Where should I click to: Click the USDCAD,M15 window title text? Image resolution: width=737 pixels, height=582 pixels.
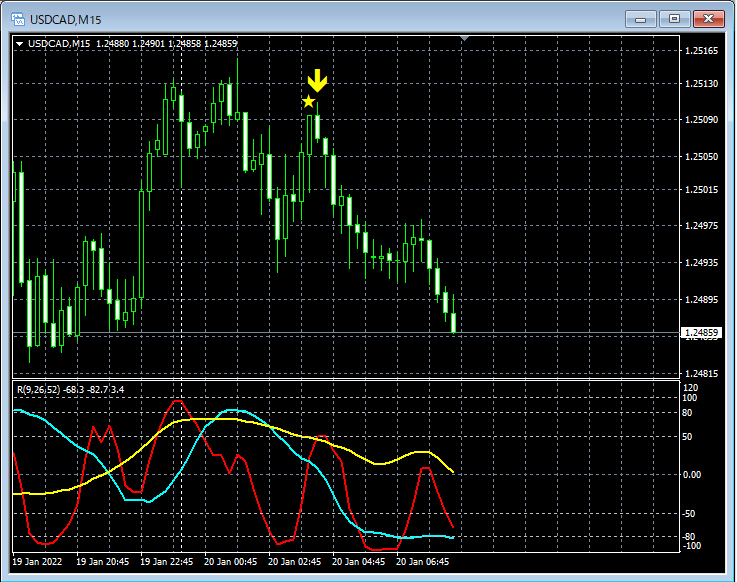65,20
